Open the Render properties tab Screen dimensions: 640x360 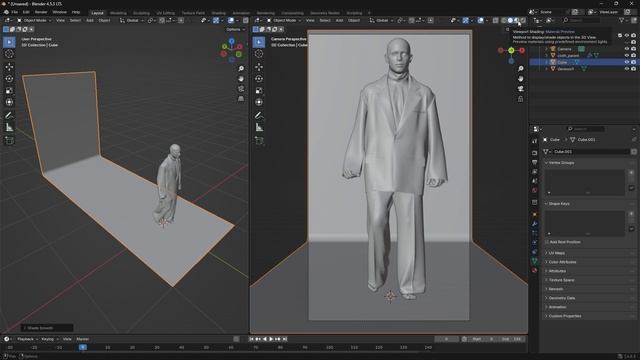point(535,153)
